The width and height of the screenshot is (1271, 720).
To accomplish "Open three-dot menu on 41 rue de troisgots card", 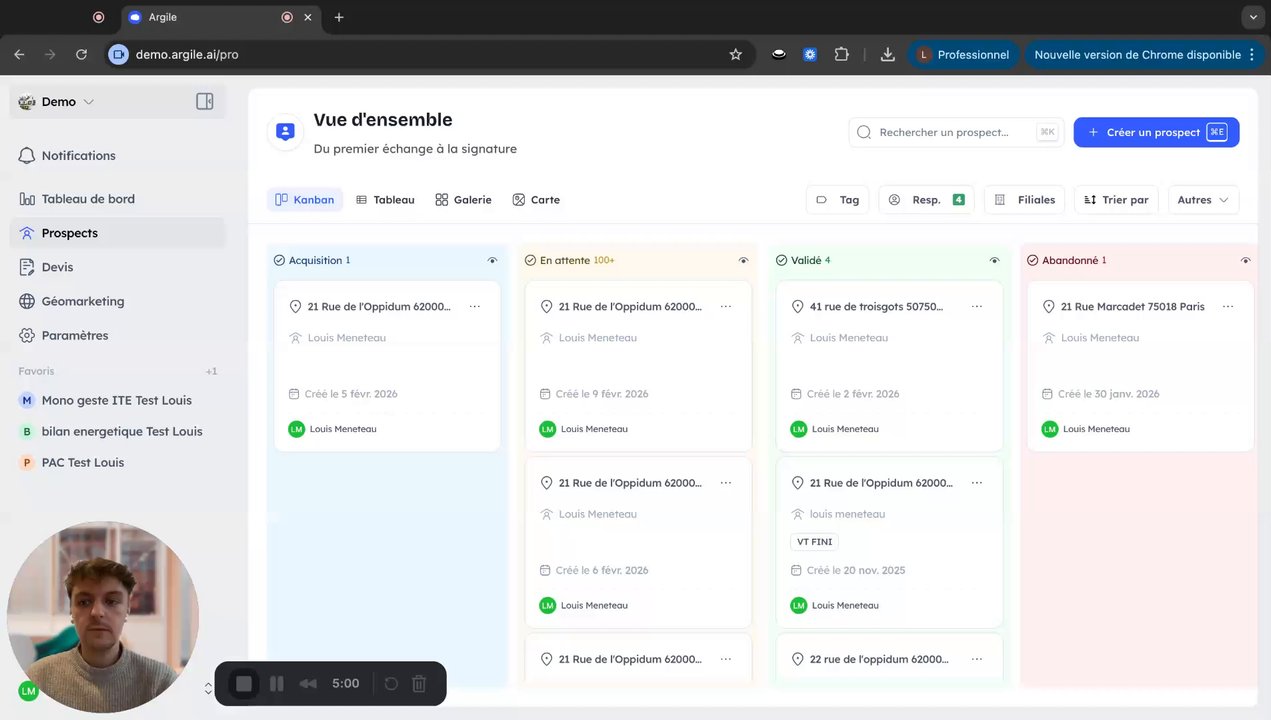I will pyautogui.click(x=977, y=307).
